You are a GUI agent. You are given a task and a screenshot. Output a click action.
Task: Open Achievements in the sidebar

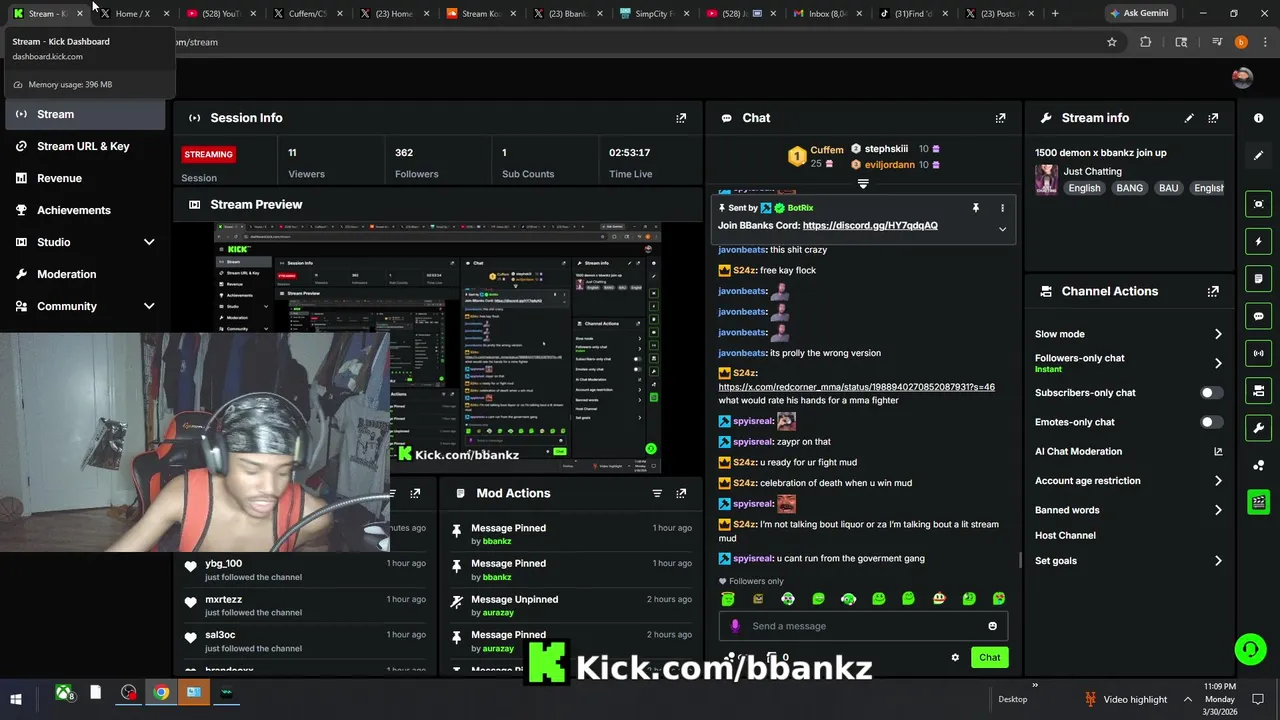pos(85,210)
